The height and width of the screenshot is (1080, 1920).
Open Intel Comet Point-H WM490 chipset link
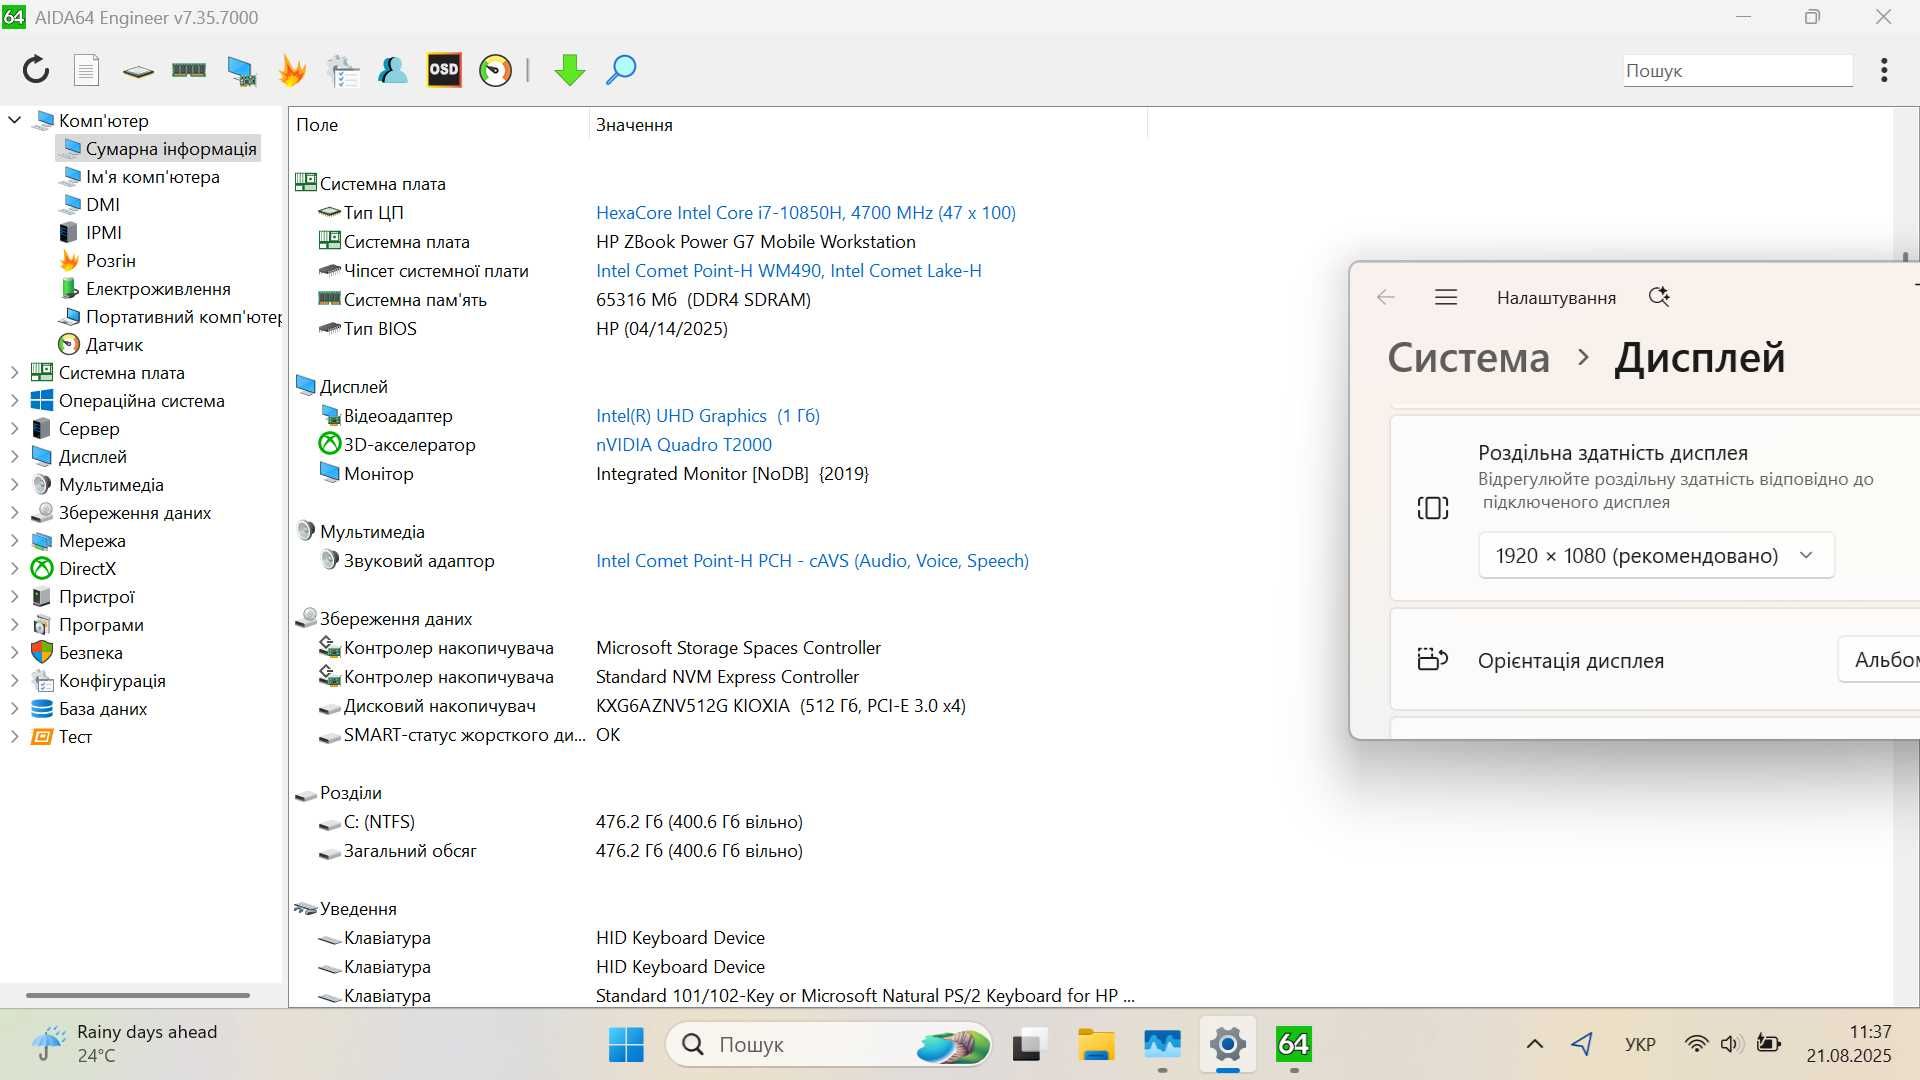click(x=788, y=270)
